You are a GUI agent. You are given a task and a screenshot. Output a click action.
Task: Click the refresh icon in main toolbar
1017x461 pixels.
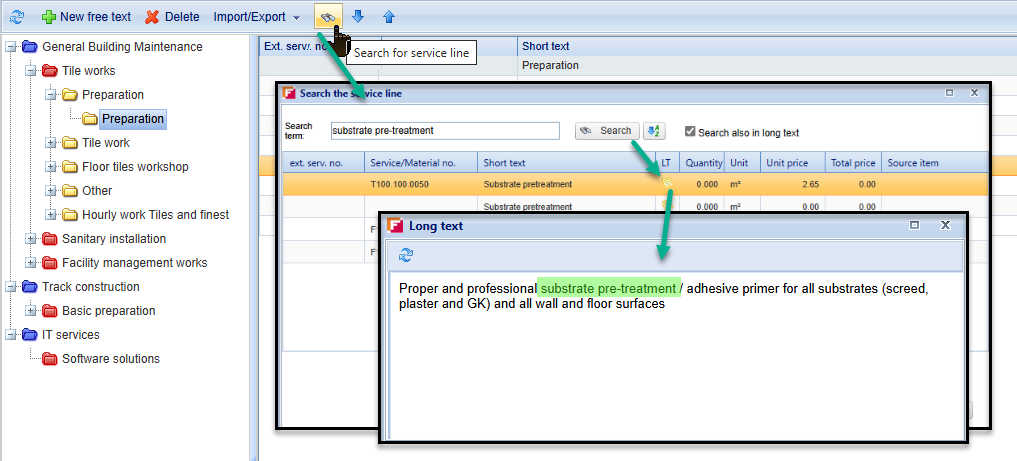(17, 17)
